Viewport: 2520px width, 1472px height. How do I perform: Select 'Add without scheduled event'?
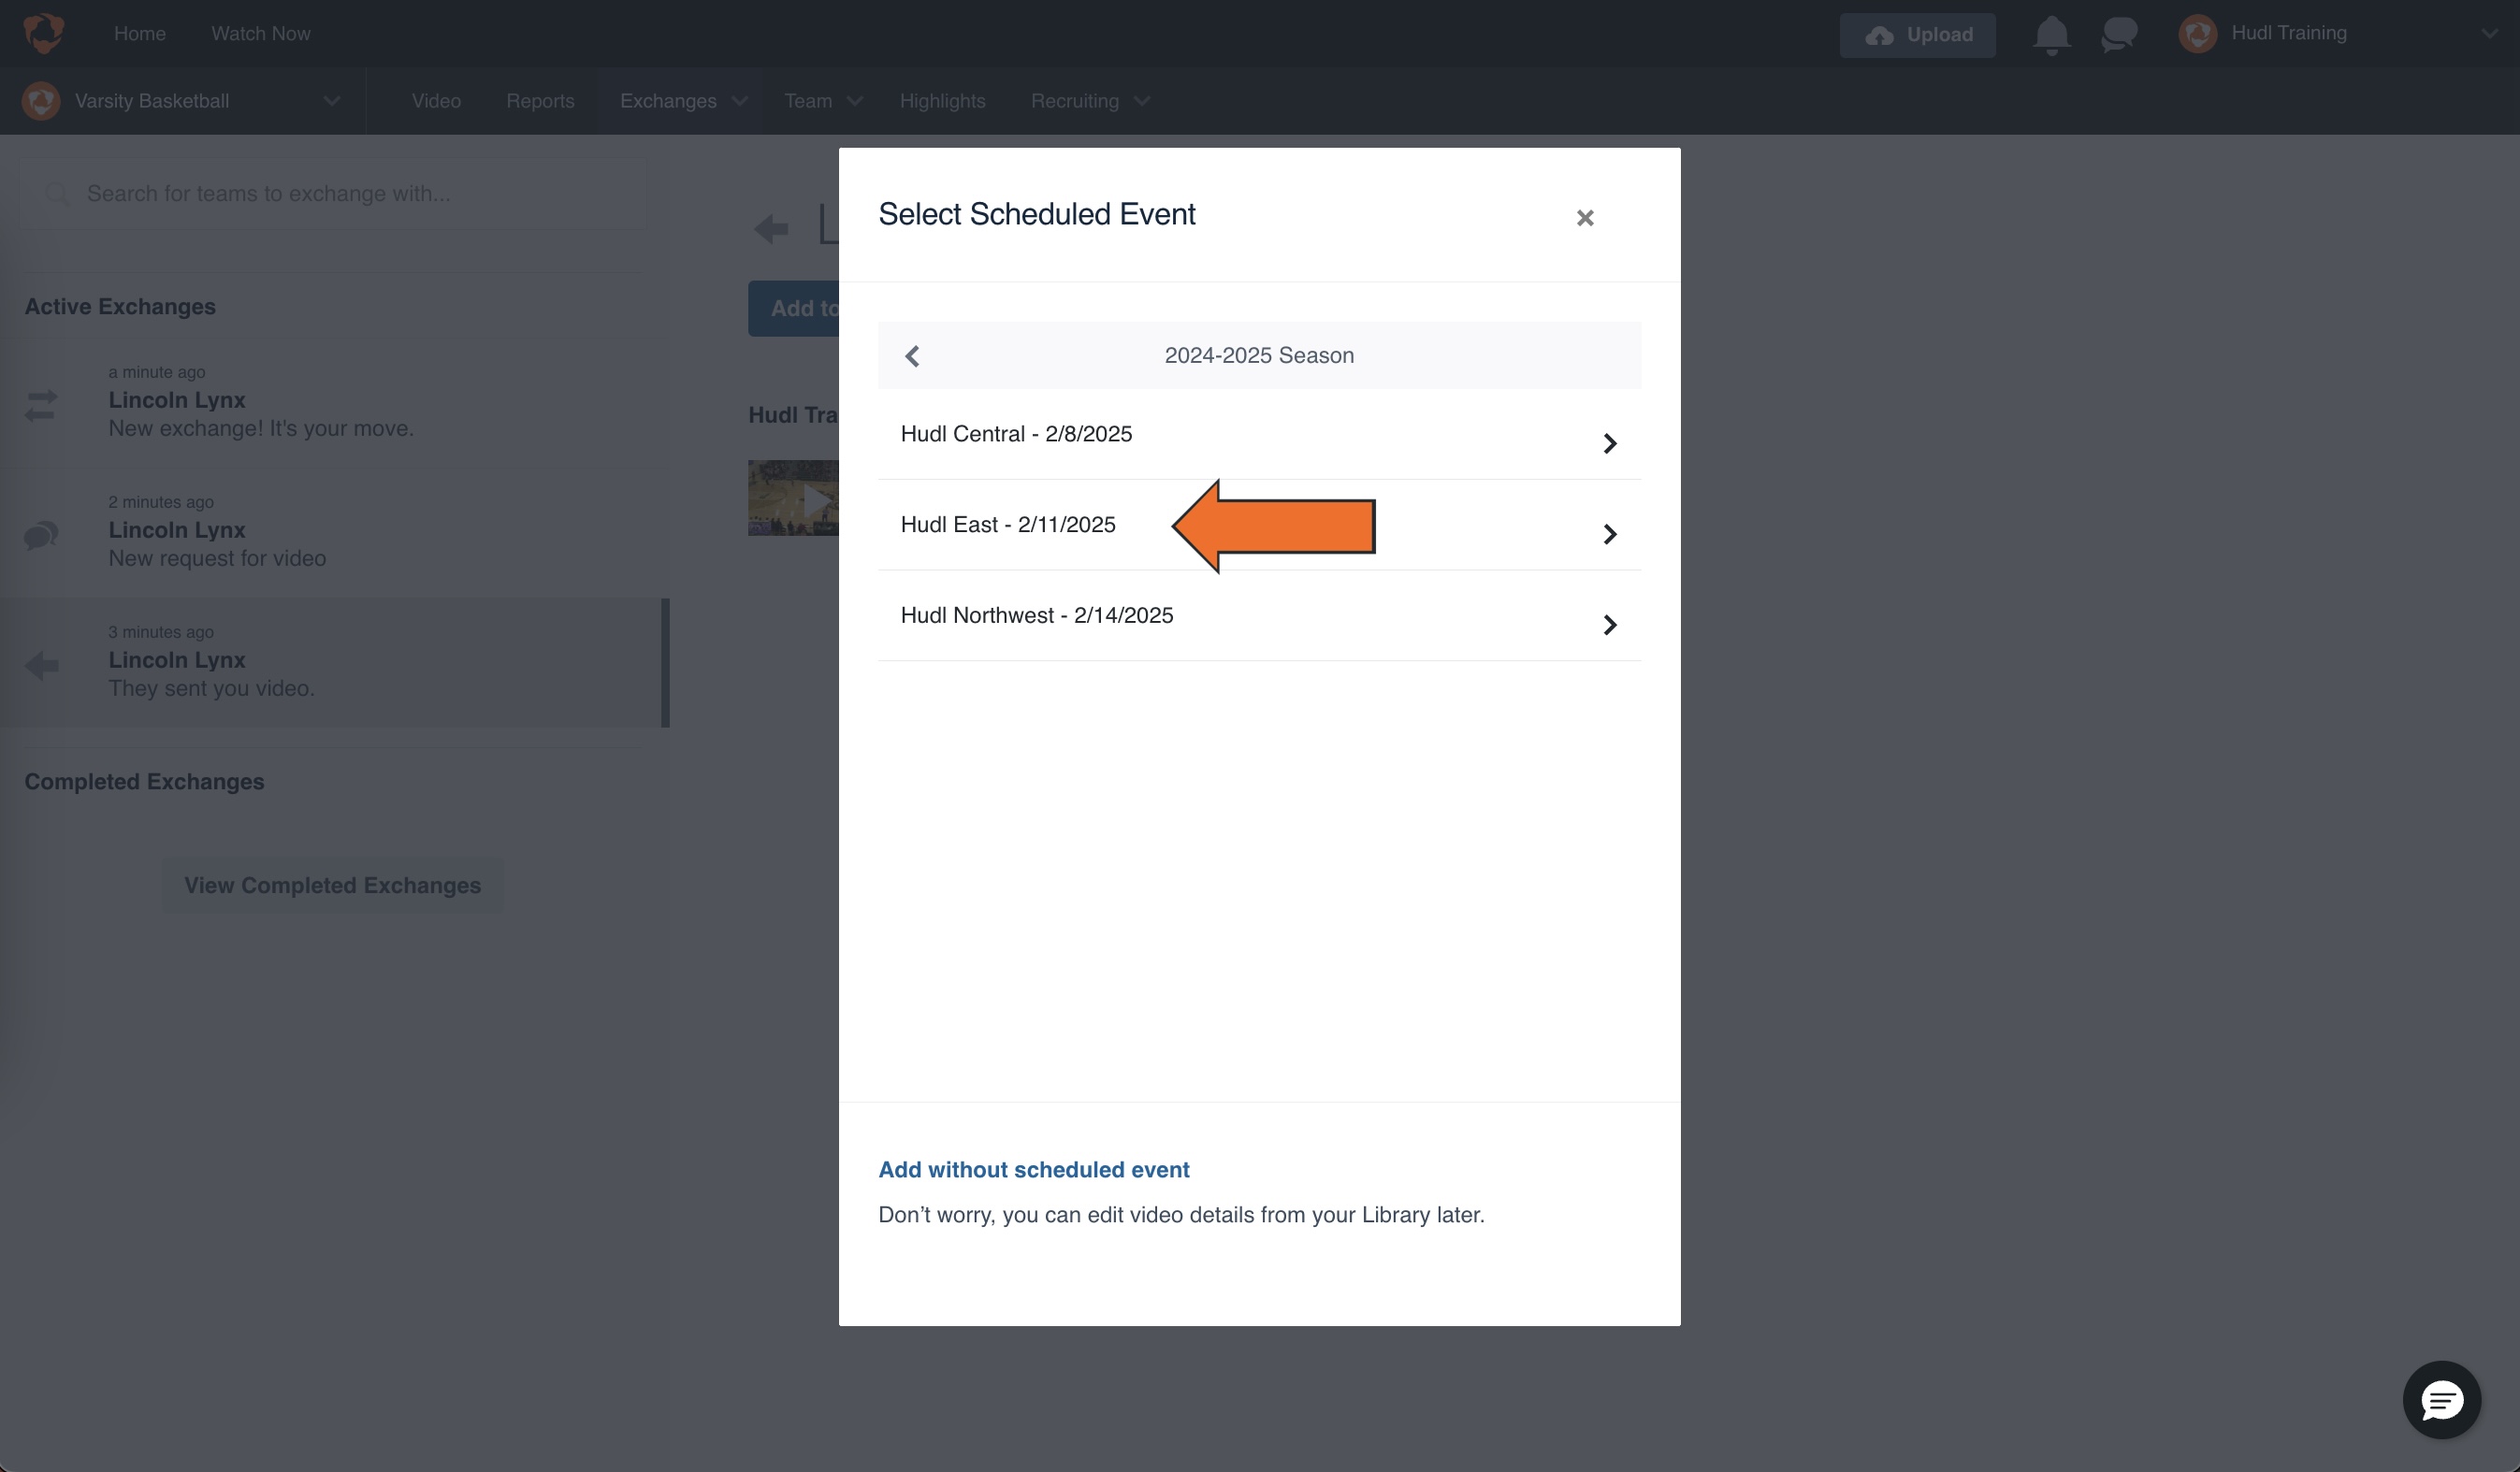1033,1169
